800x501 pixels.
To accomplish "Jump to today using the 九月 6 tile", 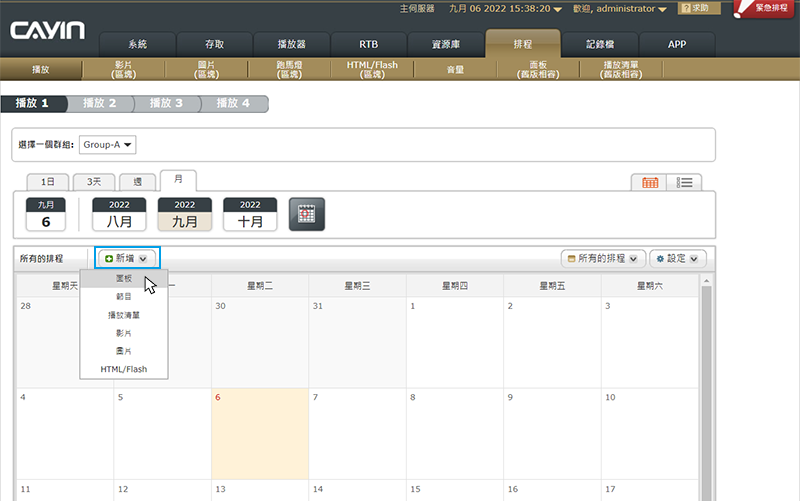I will click(46, 214).
